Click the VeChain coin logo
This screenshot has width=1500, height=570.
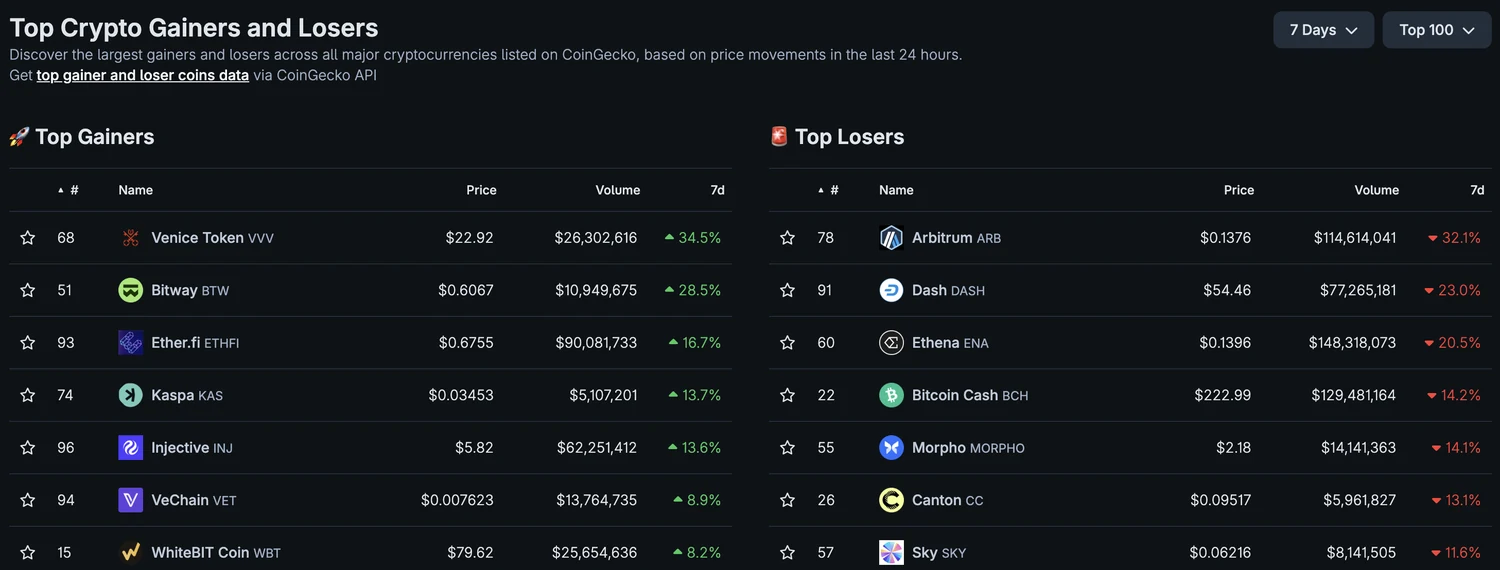(131, 500)
